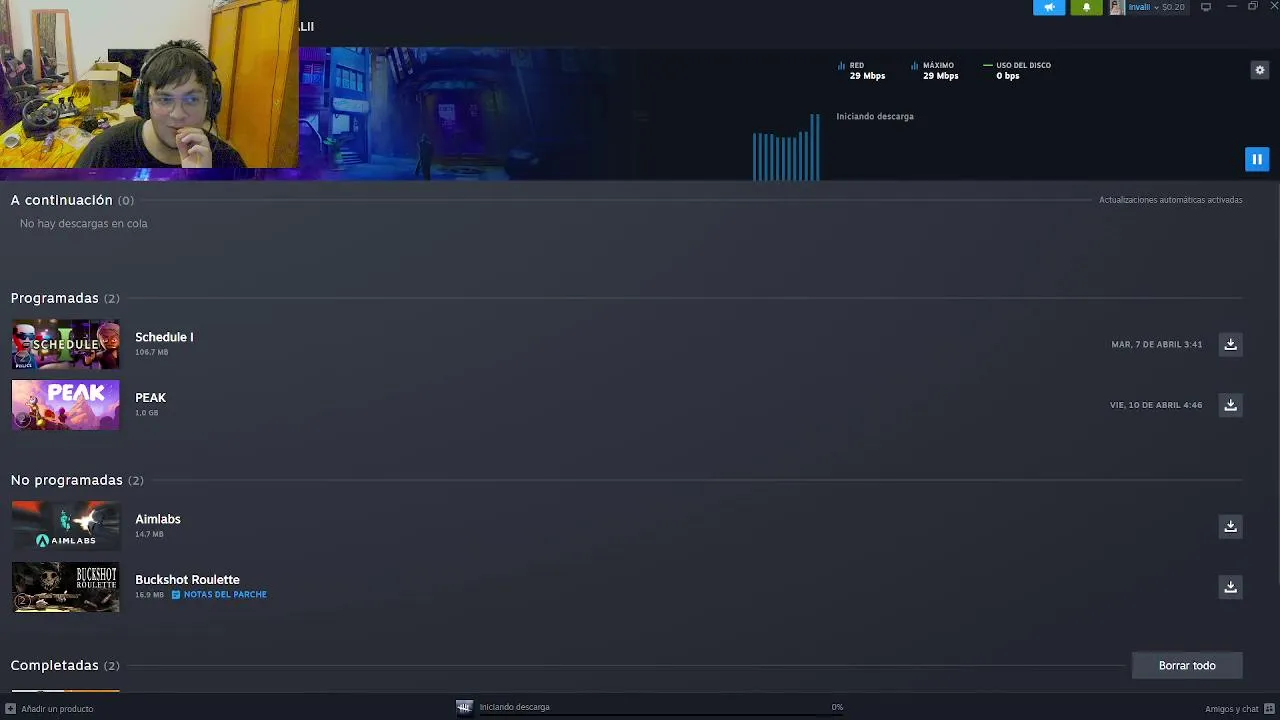Click the MÁXIMO peak speed stat

pyautogui.click(x=935, y=70)
